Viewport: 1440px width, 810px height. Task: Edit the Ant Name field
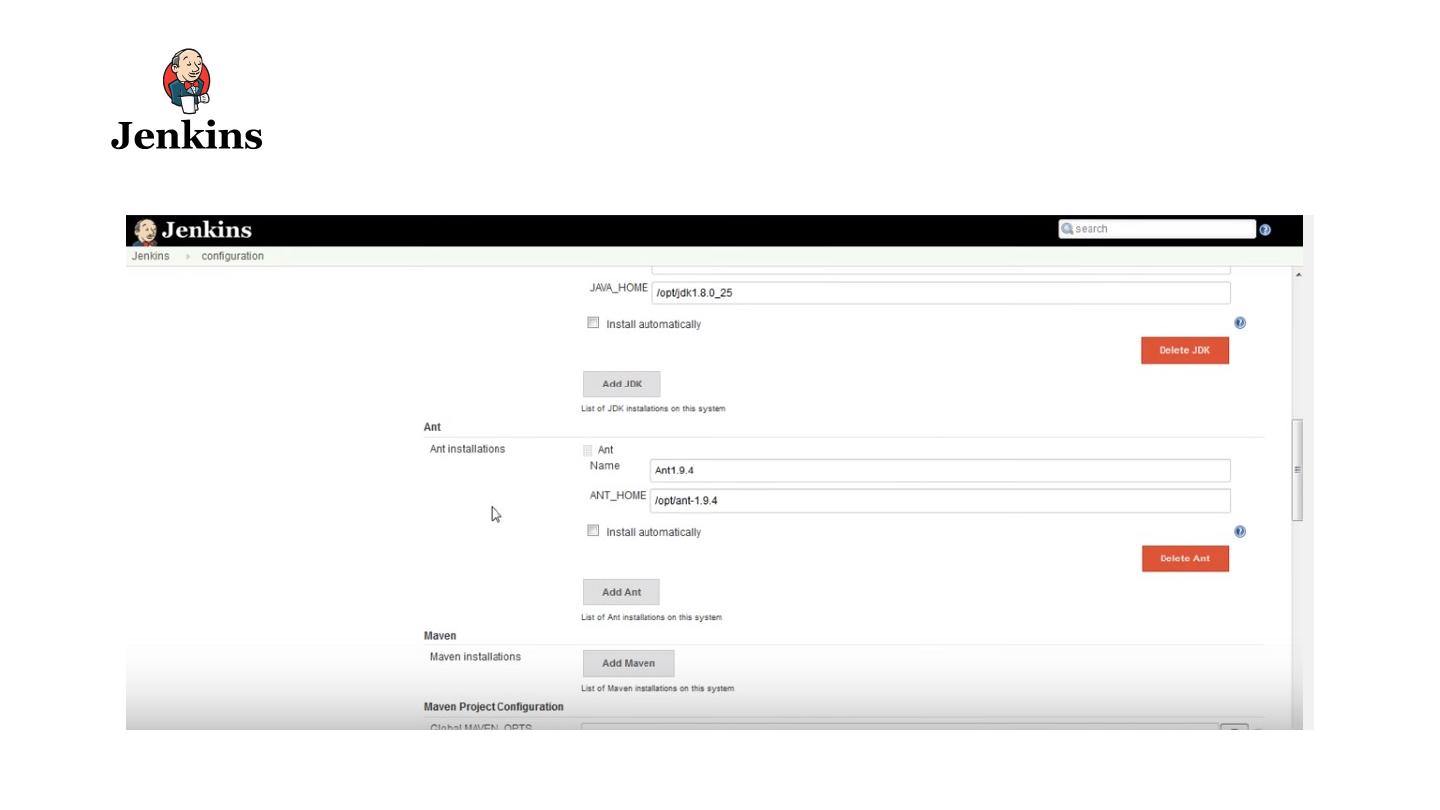pyautogui.click(x=940, y=471)
